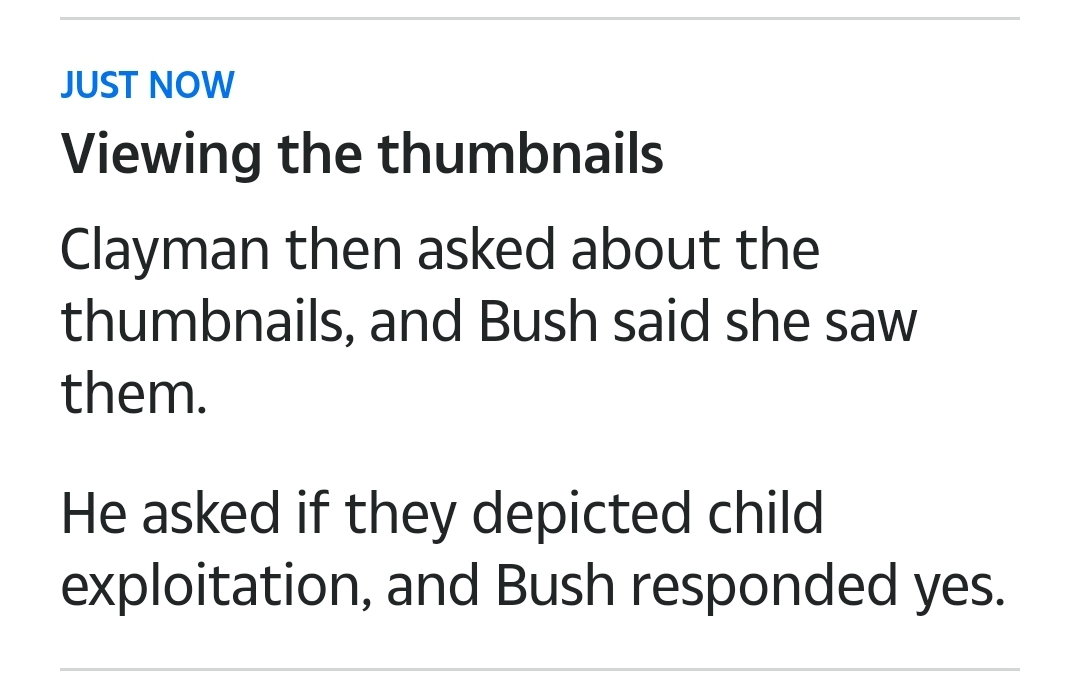Click the second paragraph starting 'He asked if'
This screenshot has height=678, width=1080.
533,548
